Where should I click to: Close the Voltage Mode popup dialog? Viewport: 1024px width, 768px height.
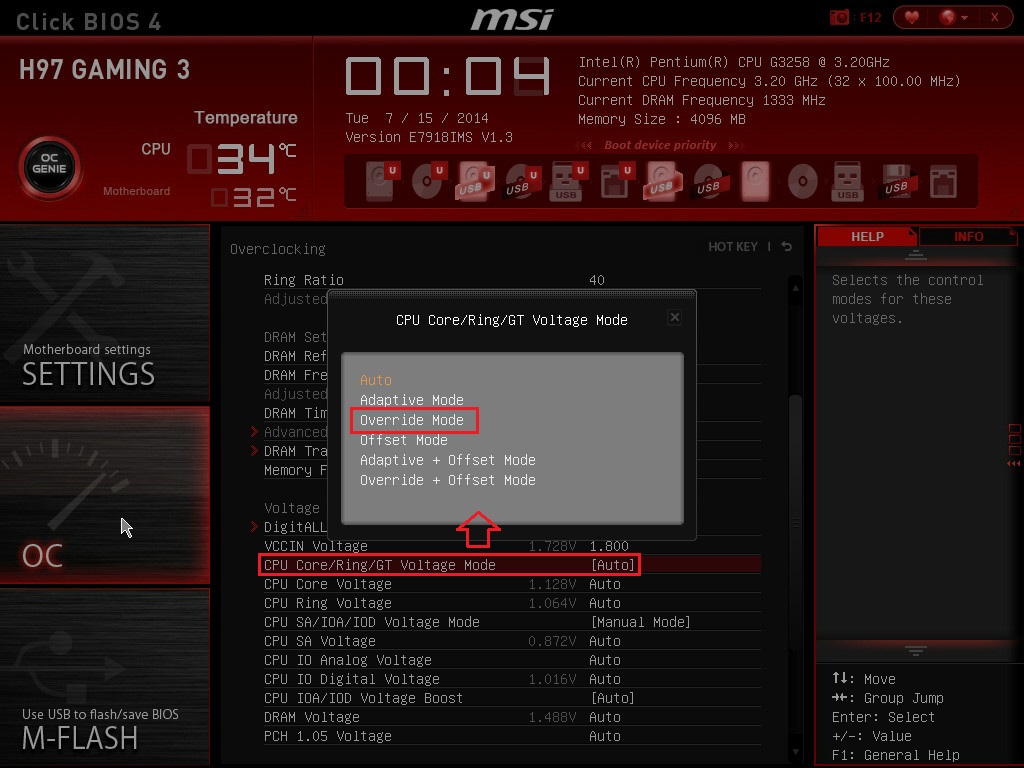point(674,317)
